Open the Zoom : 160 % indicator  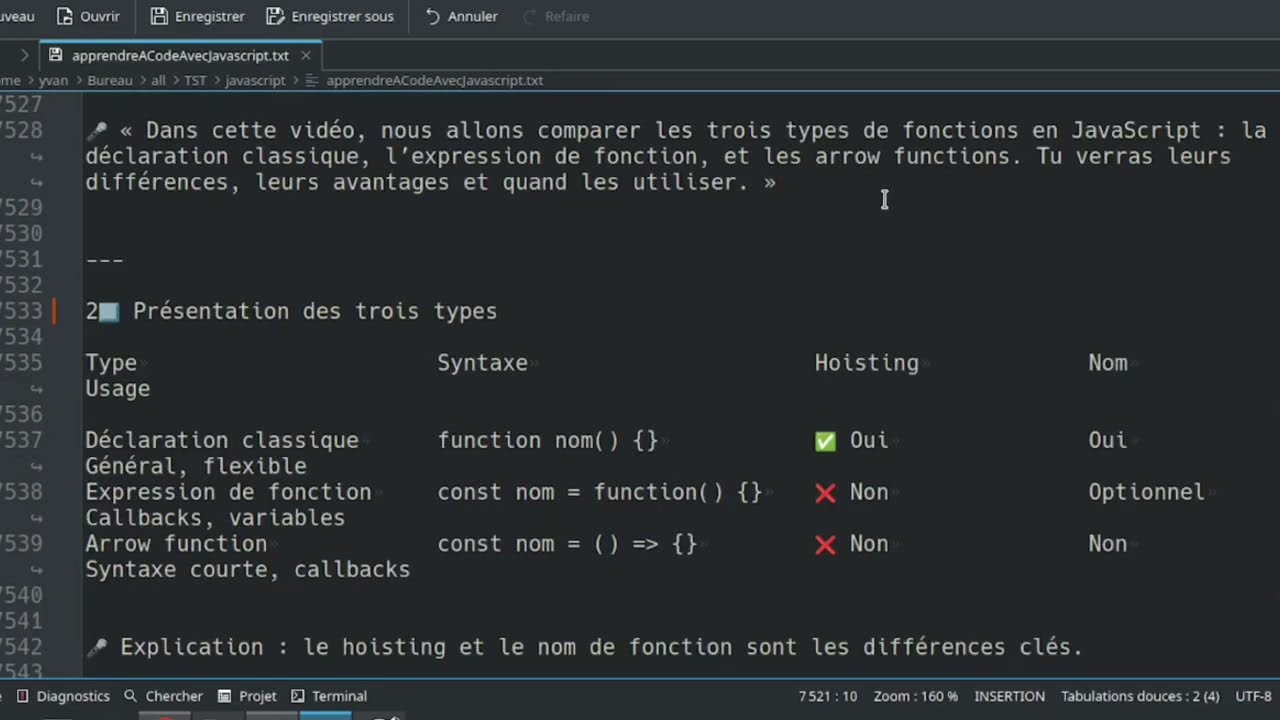click(915, 696)
